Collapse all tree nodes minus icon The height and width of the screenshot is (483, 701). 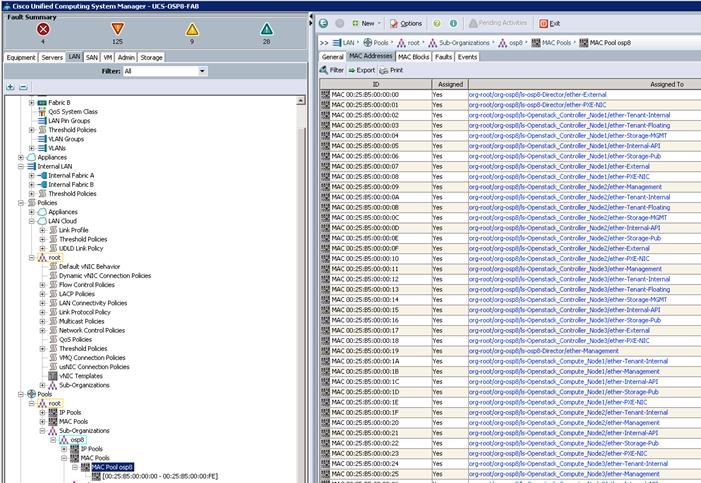point(24,87)
